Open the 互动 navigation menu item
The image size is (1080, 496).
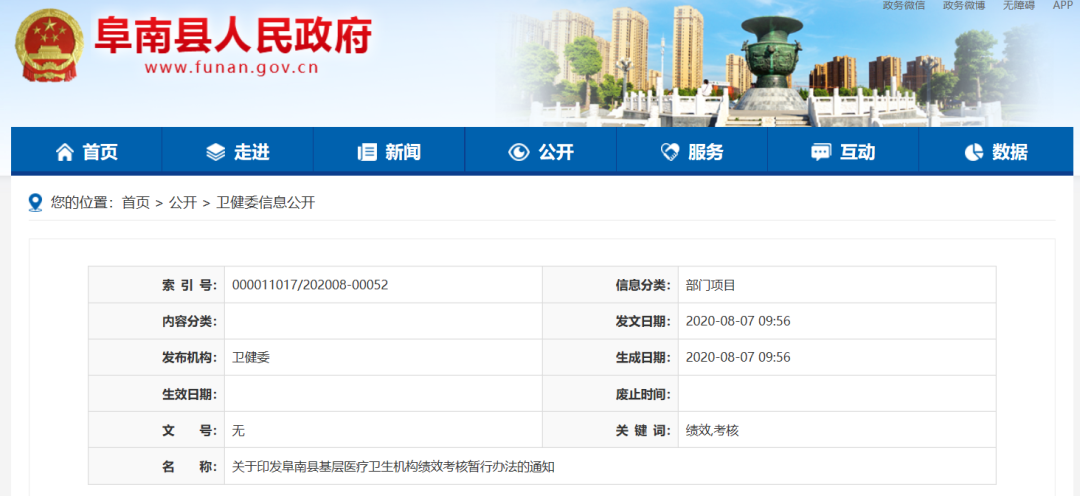point(843,152)
